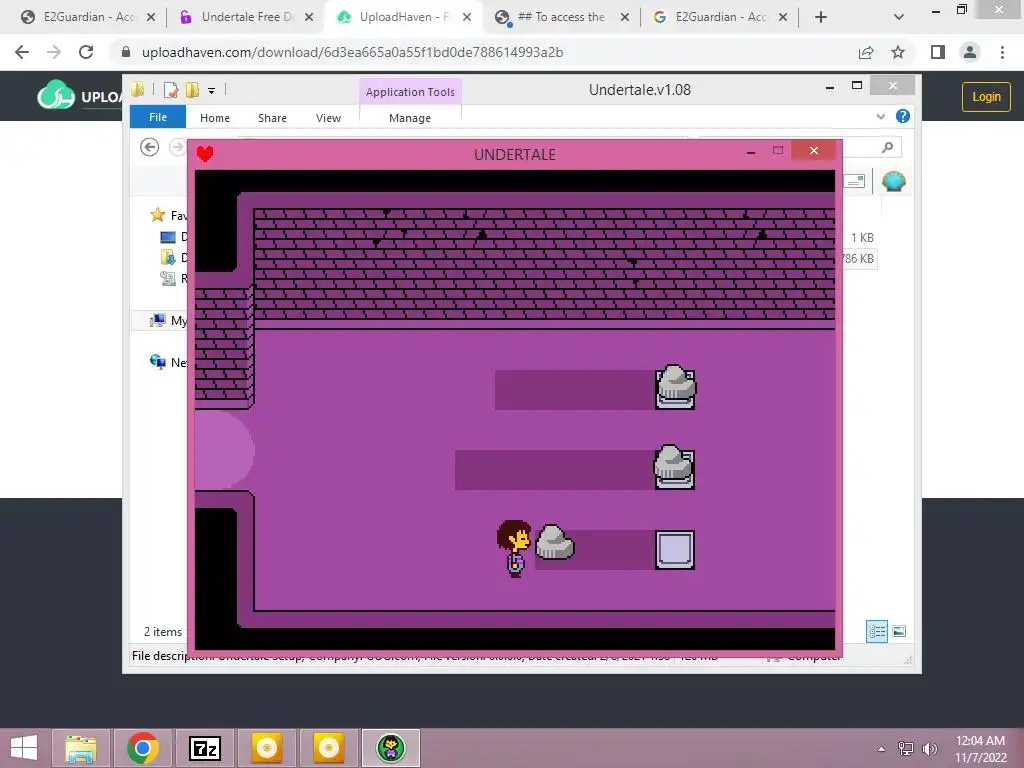Open the Chrome side panel icon
Screen dimensions: 1024x768
click(938, 52)
